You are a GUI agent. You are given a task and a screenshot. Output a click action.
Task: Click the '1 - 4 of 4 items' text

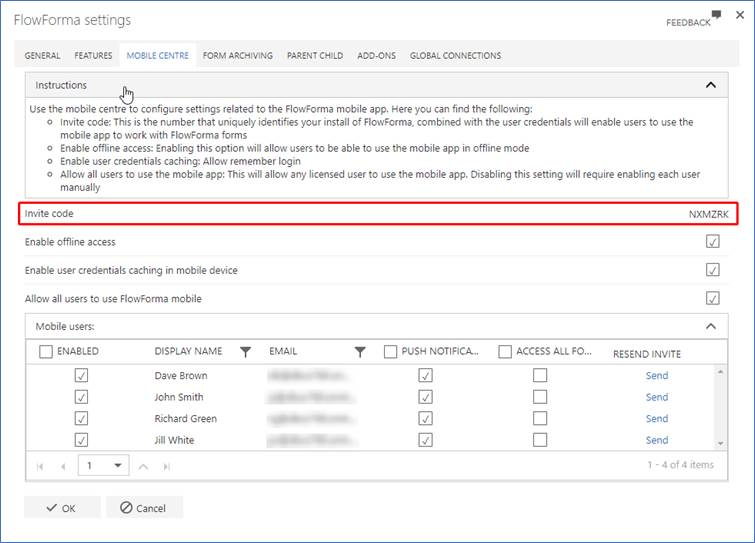click(x=680, y=465)
